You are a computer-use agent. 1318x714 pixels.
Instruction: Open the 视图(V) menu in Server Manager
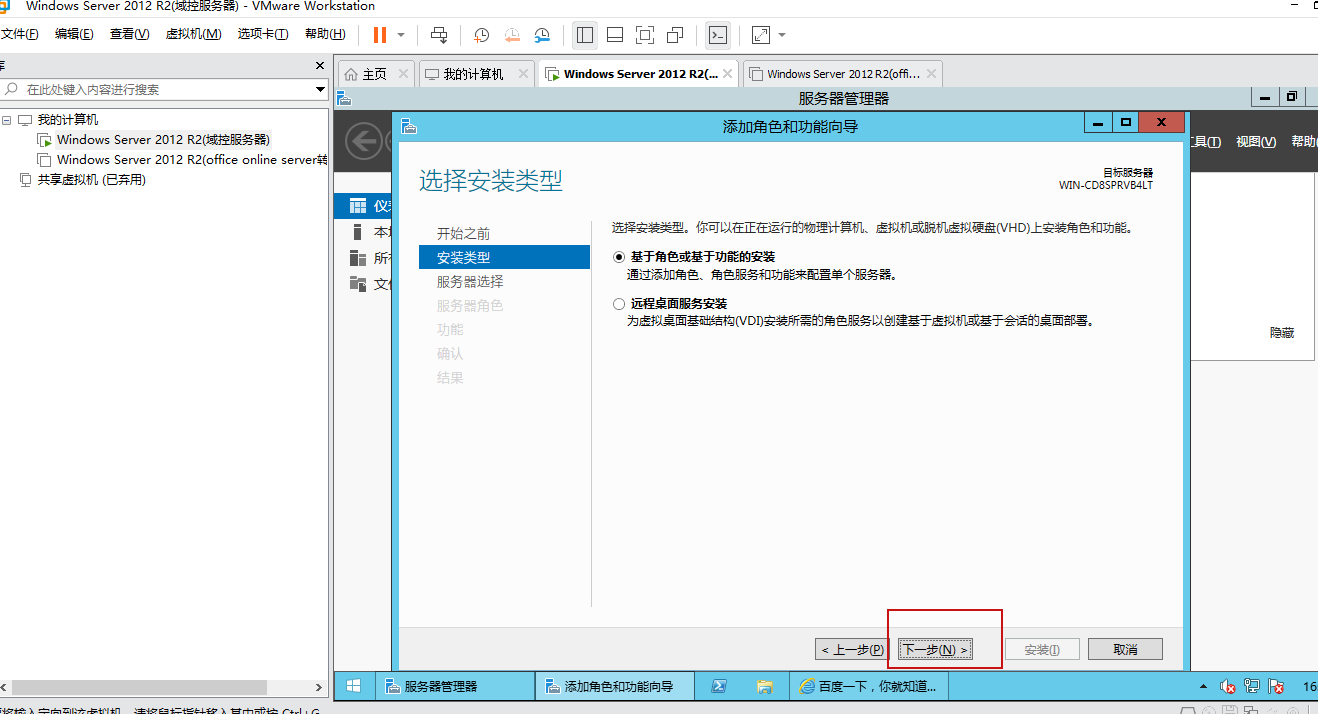(x=1256, y=142)
